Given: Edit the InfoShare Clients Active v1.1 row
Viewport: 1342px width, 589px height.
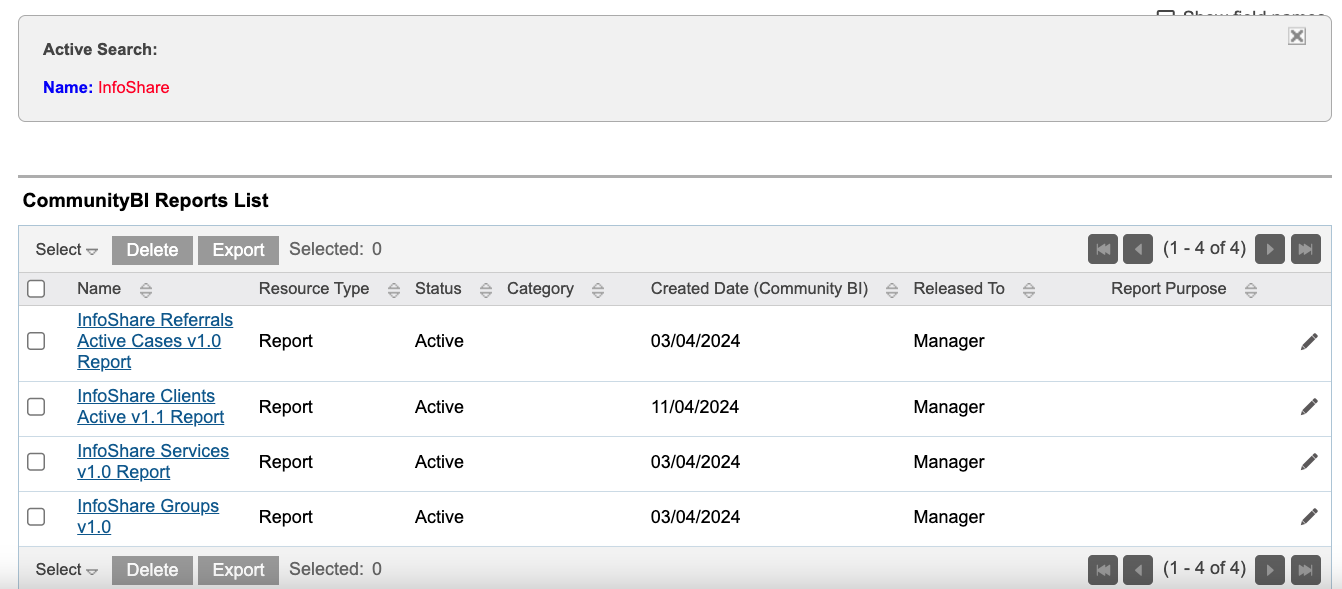Looking at the screenshot, I should coord(1309,406).
